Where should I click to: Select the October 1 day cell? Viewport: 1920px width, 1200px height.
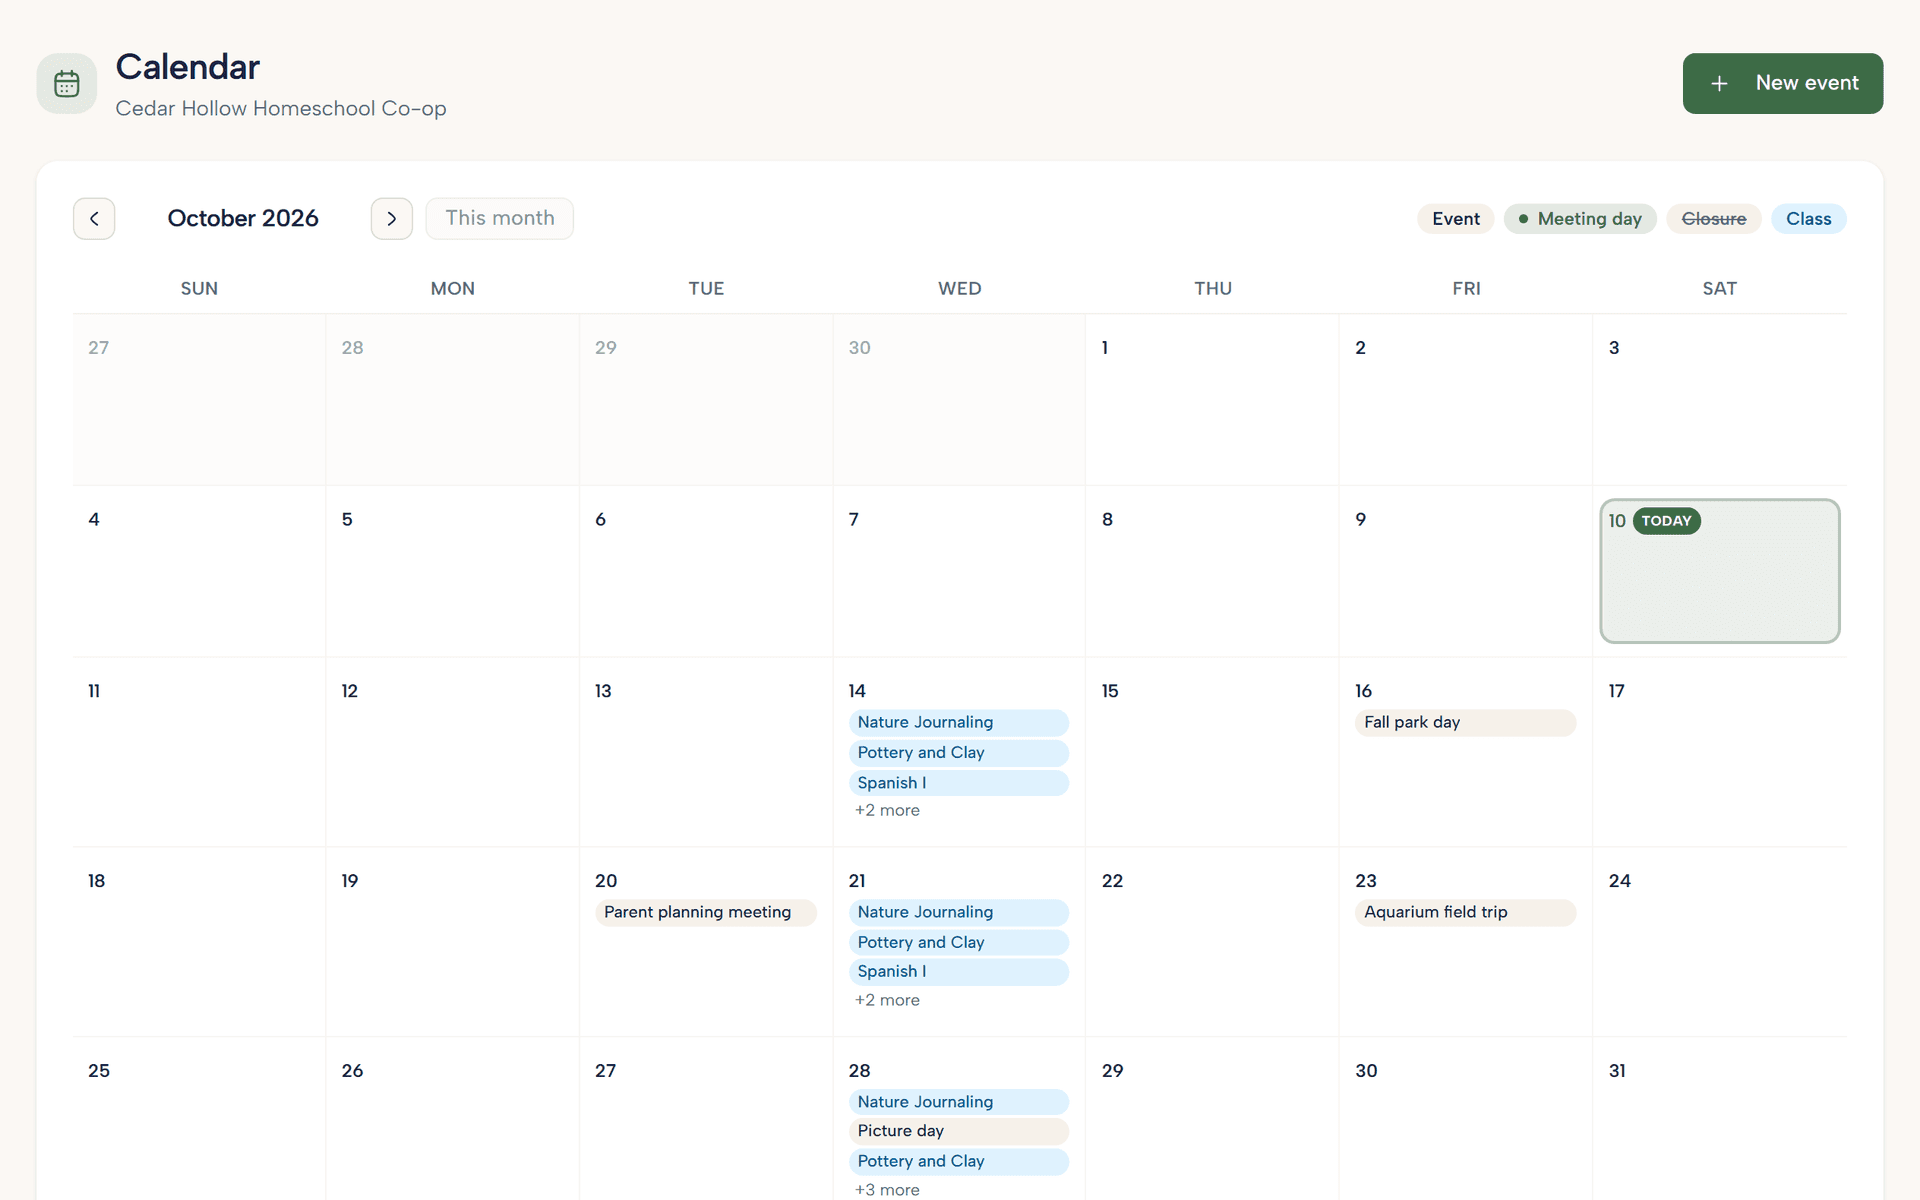tap(1212, 400)
